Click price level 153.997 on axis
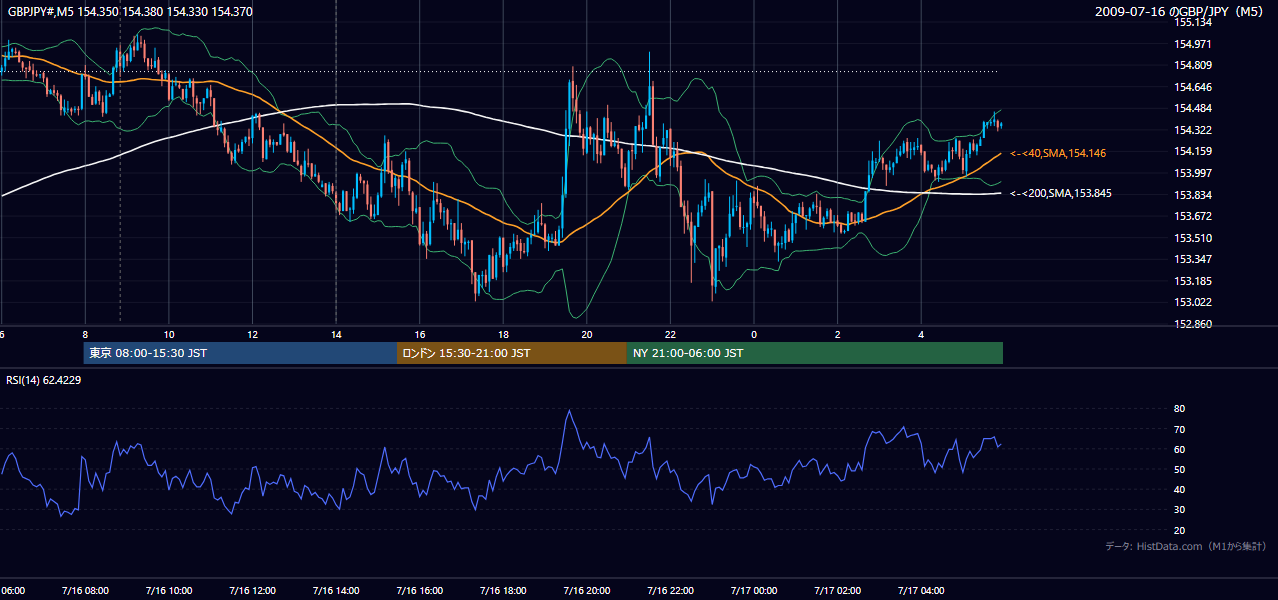This screenshot has height=600, width=1278. (x=1193, y=173)
